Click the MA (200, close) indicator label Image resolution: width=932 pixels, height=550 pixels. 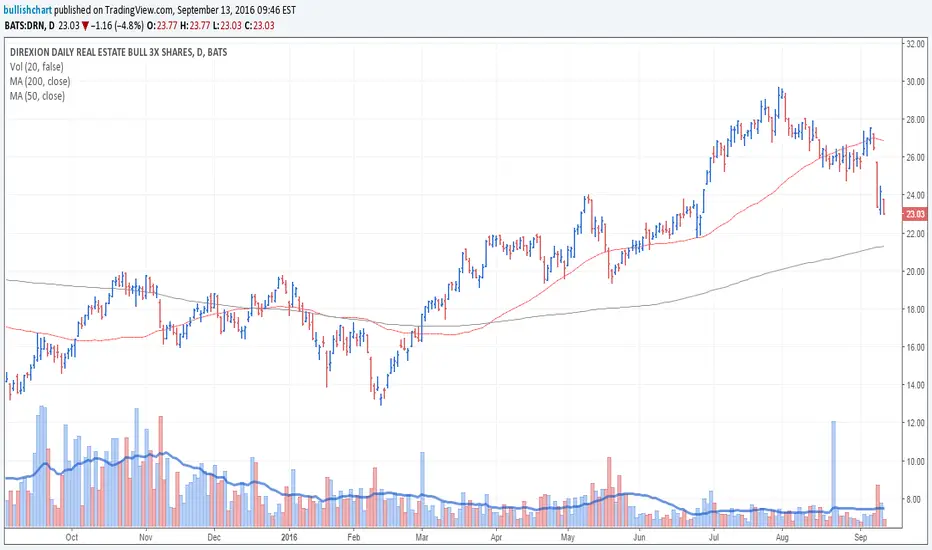pyautogui.click(x=40, y=81)
